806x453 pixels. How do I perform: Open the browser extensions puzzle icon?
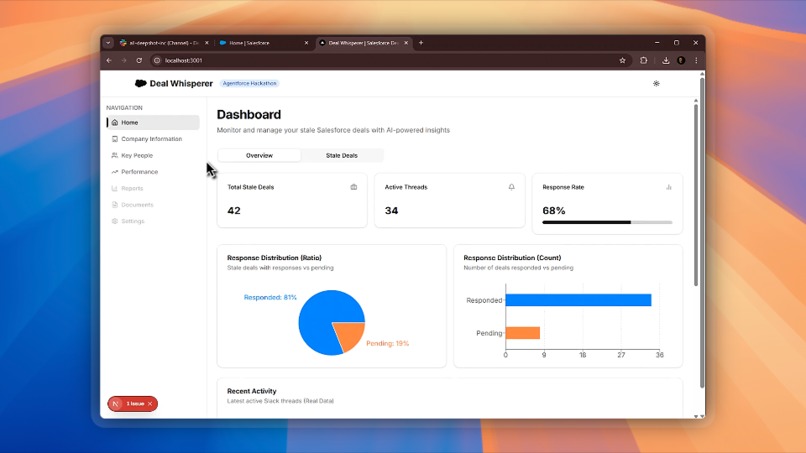pos(644,60)
